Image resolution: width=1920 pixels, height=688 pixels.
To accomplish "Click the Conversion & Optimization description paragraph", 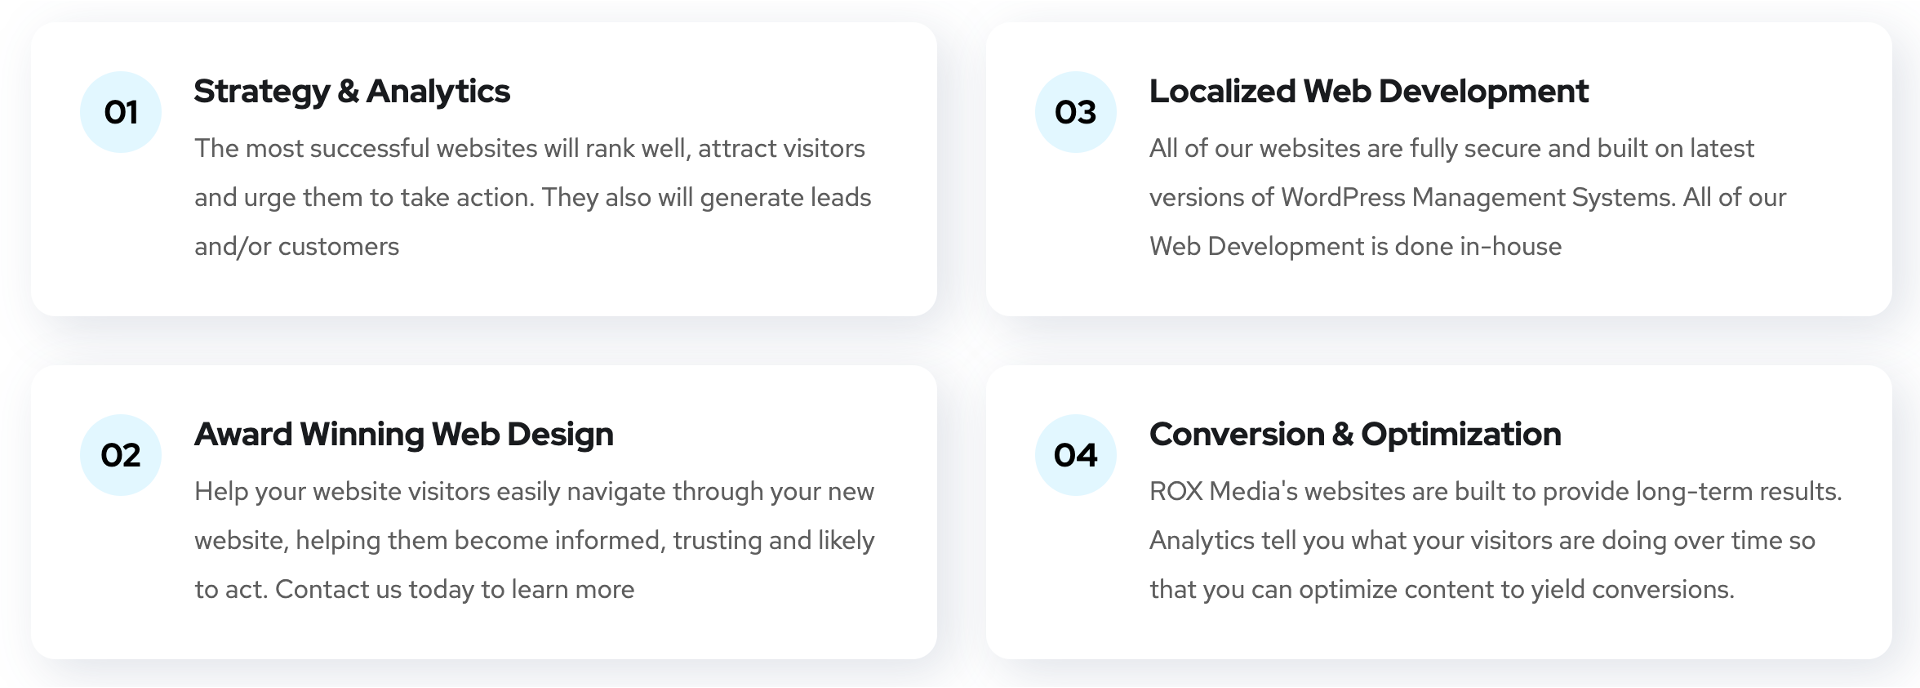I will click(1496, 540).
